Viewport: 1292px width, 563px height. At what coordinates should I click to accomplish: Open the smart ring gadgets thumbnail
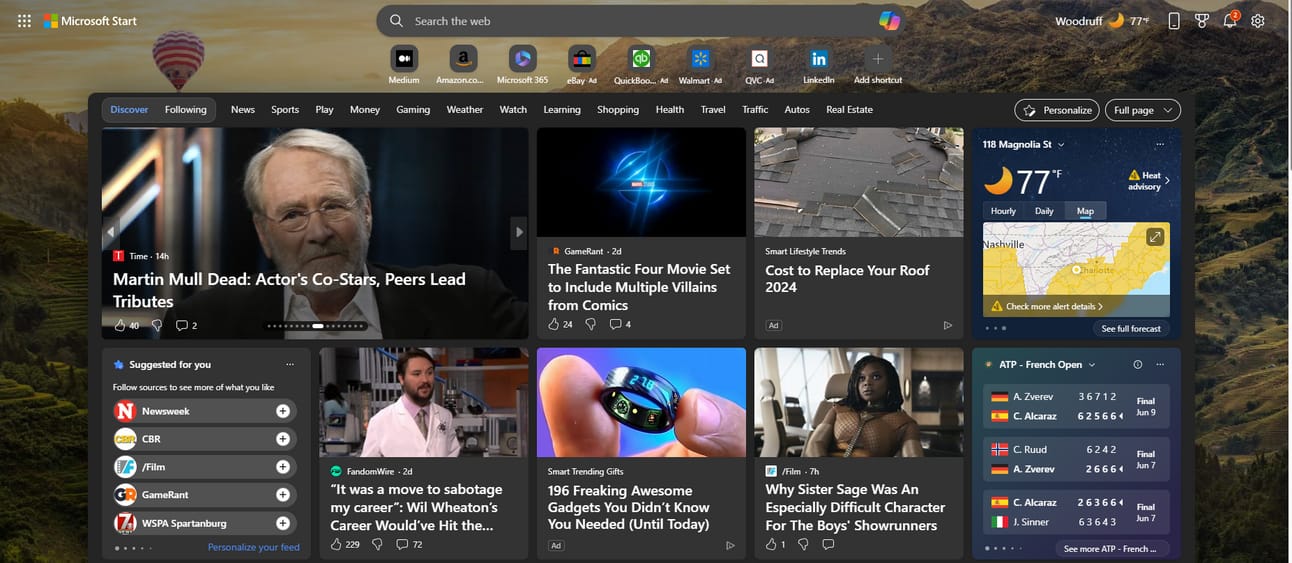pyautogui.click(x=641, y=402)
